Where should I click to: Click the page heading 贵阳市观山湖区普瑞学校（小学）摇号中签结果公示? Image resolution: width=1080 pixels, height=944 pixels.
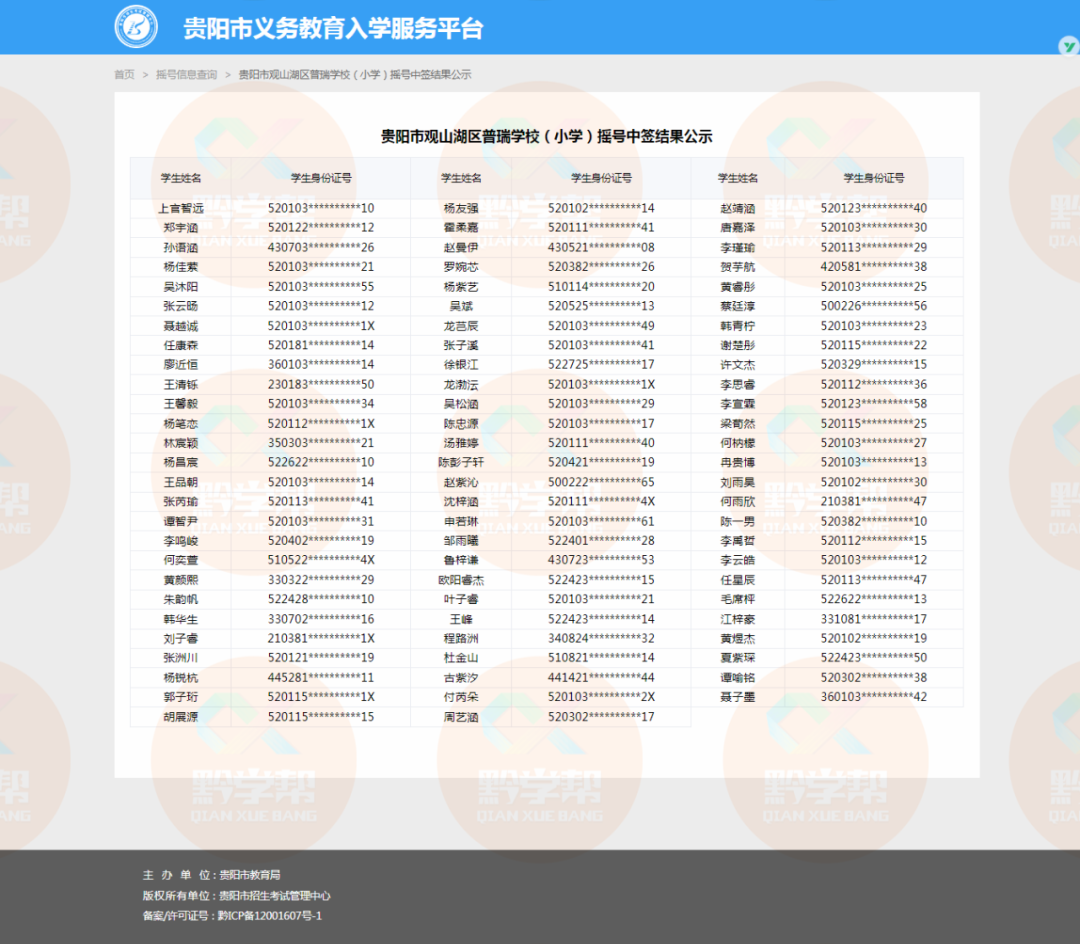tap(547, 136)
